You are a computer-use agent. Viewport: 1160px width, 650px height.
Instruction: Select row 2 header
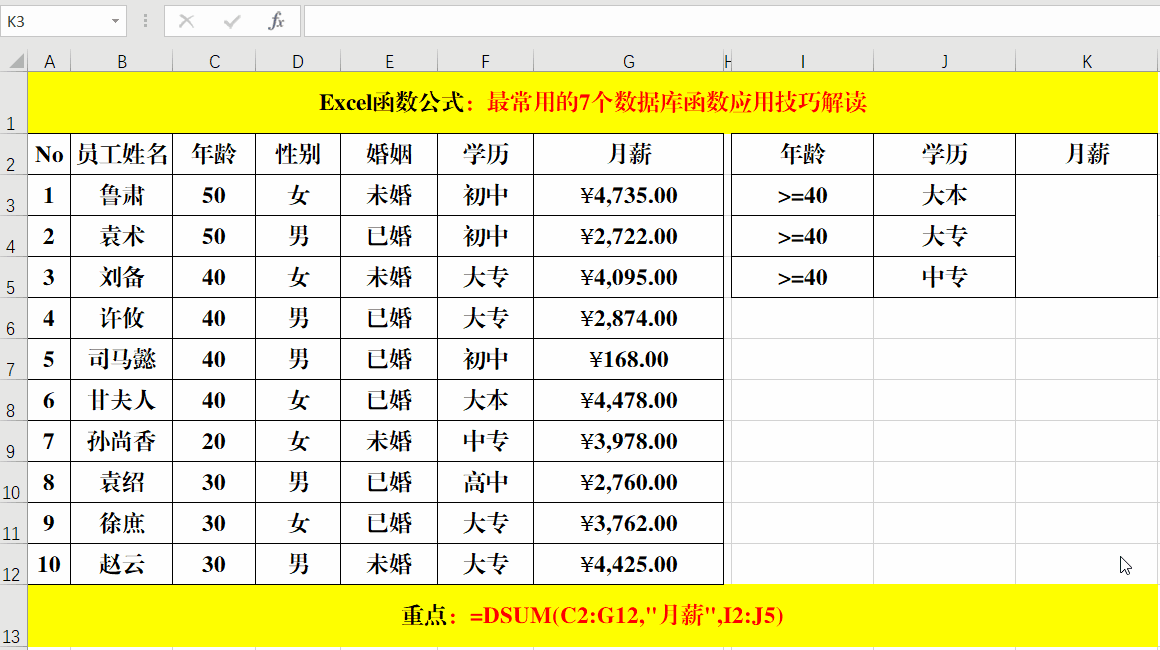[x=11, y=154]
